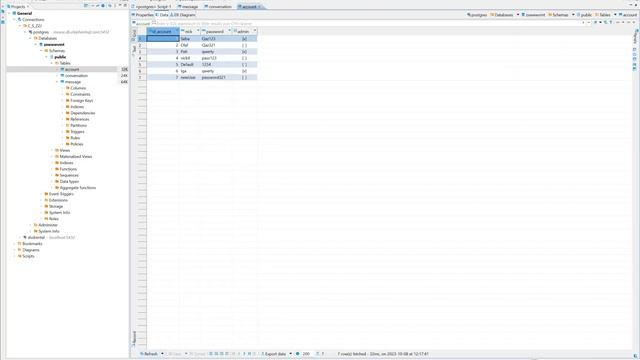640x360 pixels.
Task: Click the public breadcrumb link
Action: point(584,15)
